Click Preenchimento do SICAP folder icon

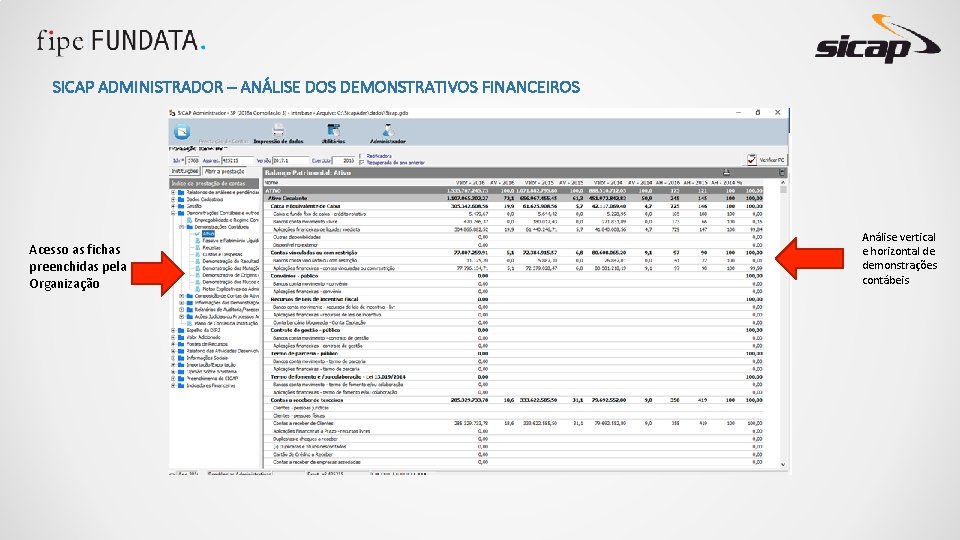click(181, 378)
